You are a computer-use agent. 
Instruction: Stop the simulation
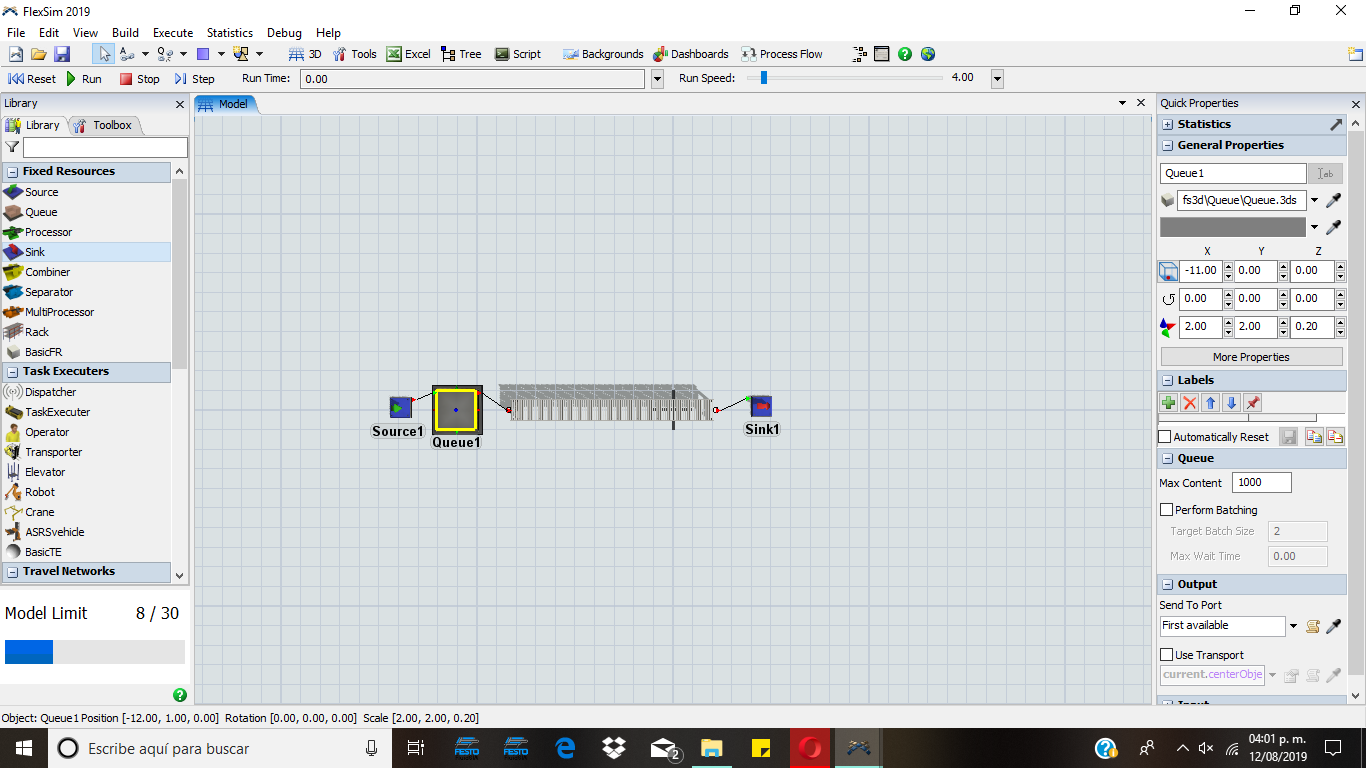point(139,78)
